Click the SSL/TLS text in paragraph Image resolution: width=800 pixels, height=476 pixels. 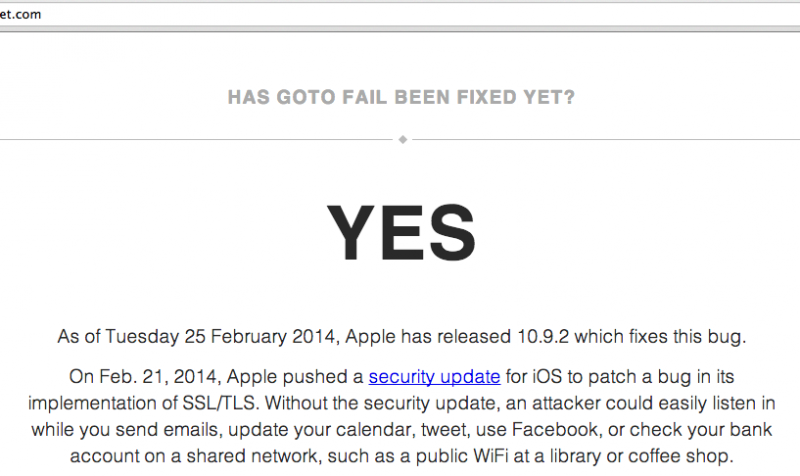coord(221,403)
